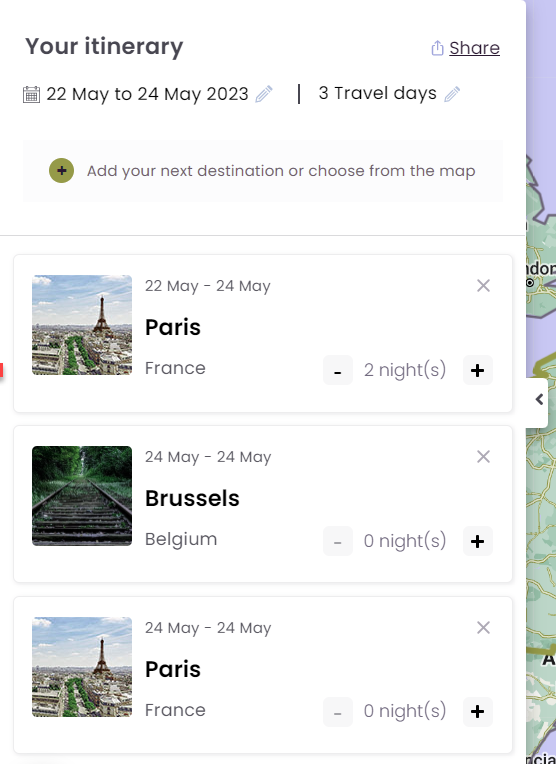Viewport: 556px width, 764px height.
Task: Decrease nights for first Paris stop
Action: (x=338, y=370)
